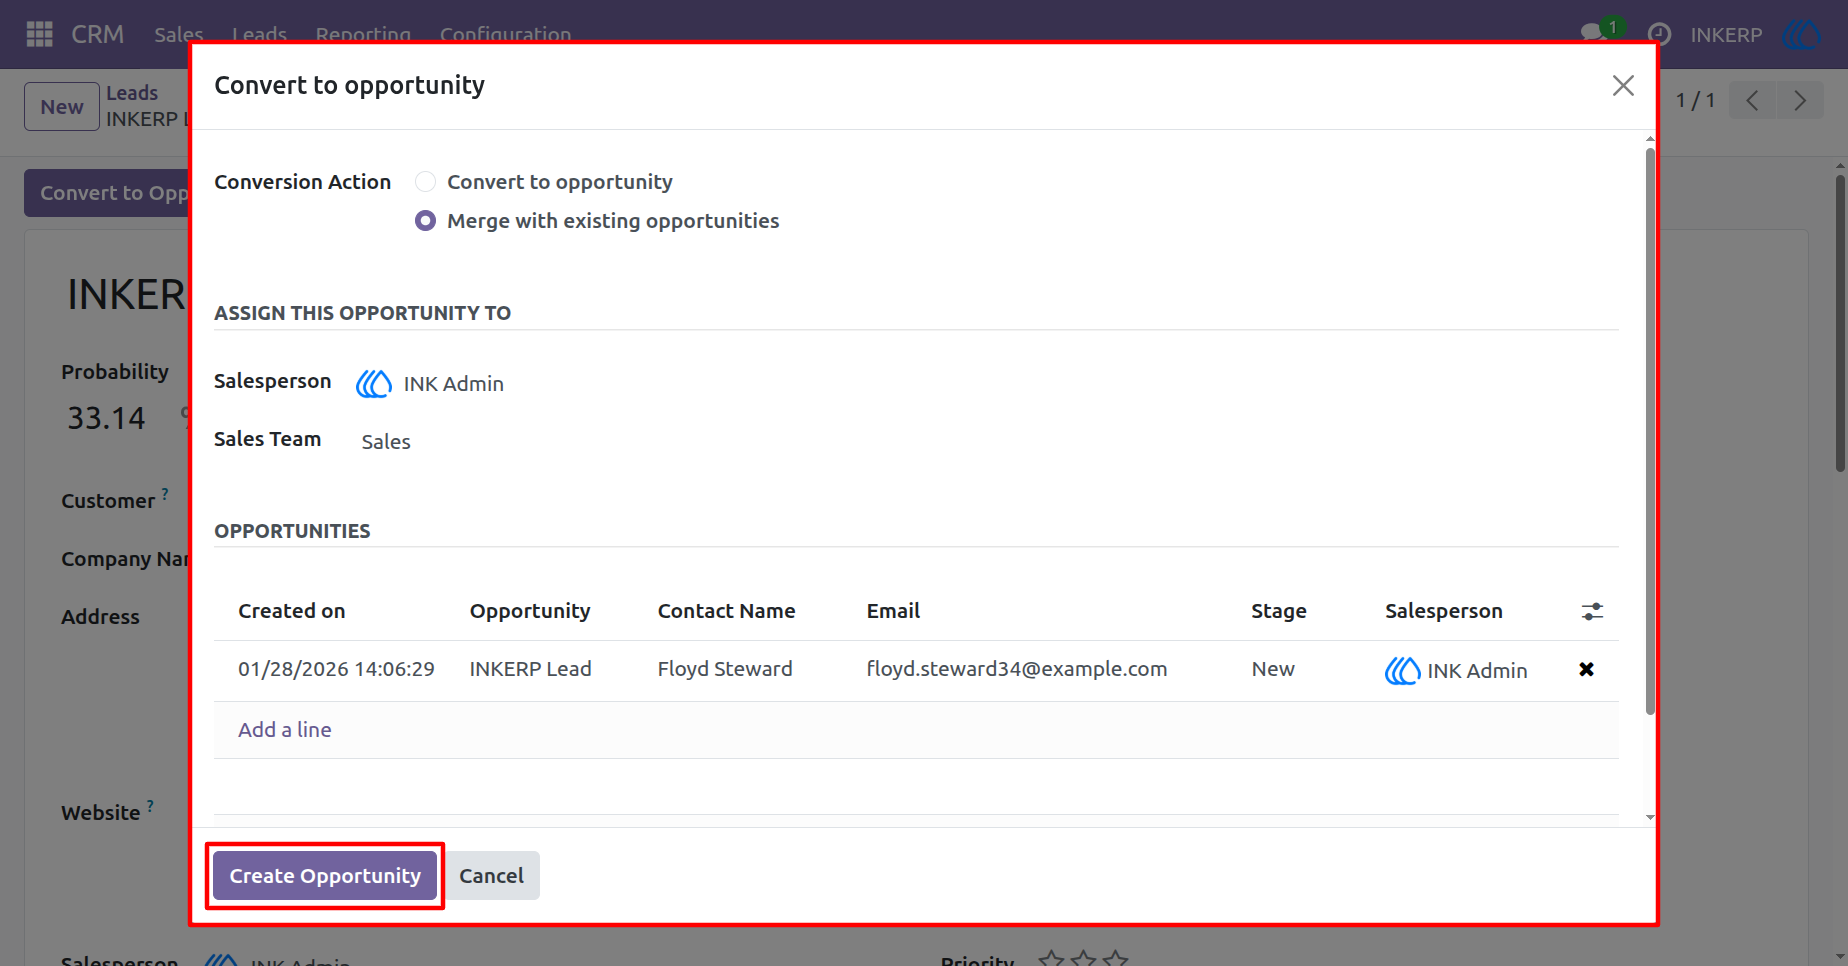
Task: Sort by Salesperson column header
Action: click(x=1443, y=611)
